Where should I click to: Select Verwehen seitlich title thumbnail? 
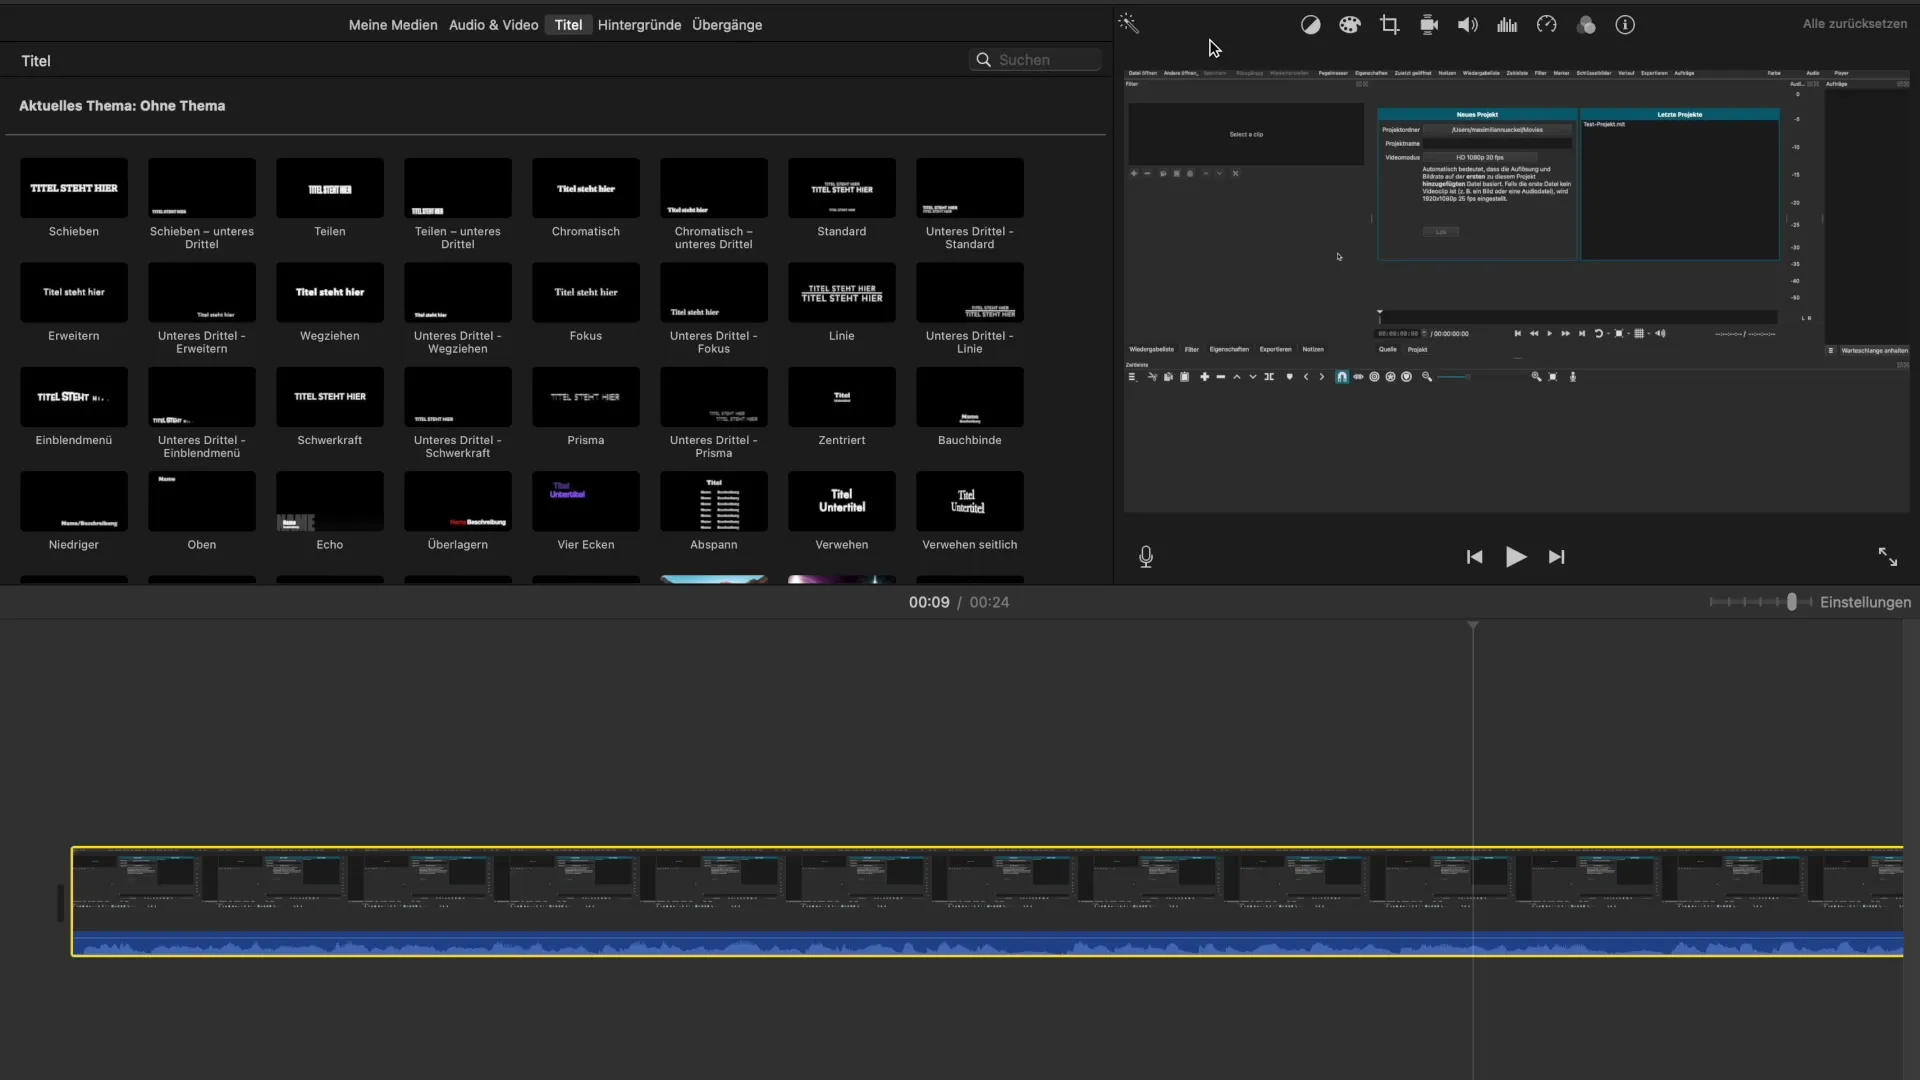[970, 501]
